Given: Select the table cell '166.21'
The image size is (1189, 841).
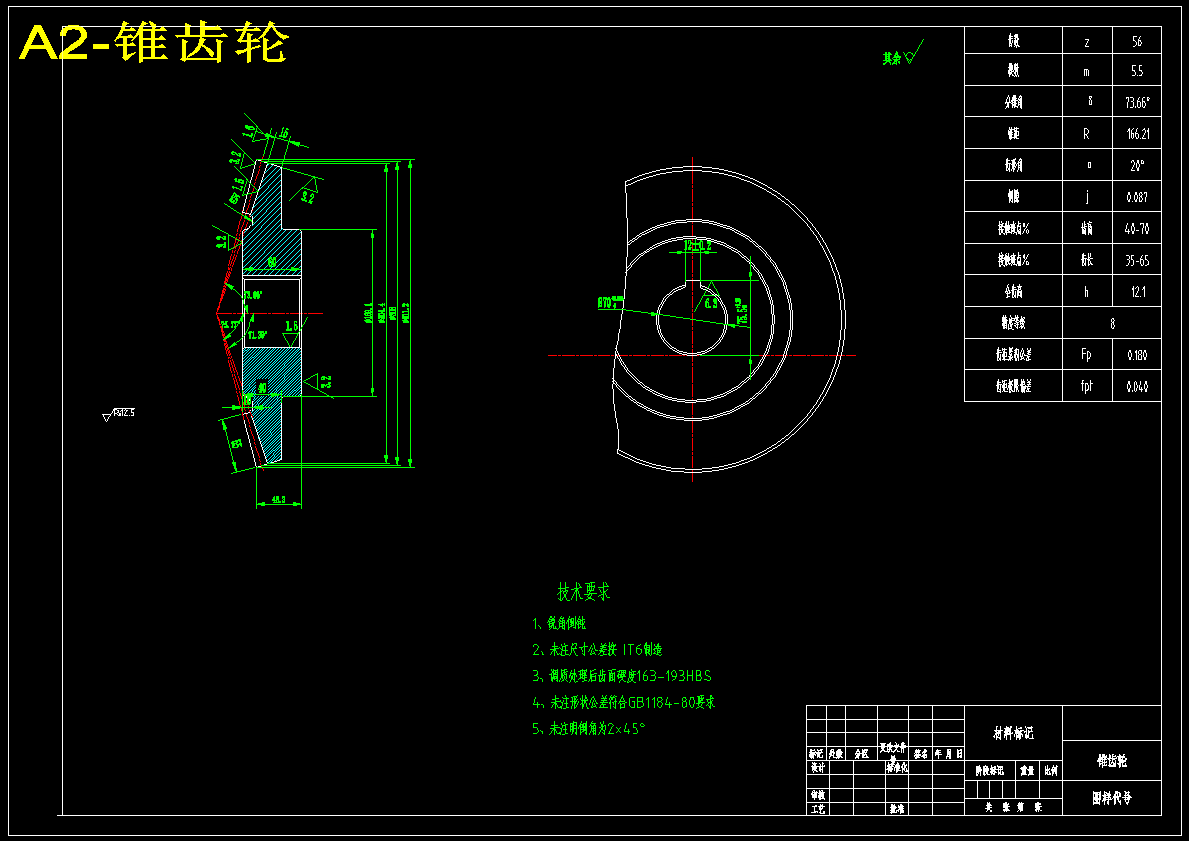Looking at the screenshot, I should pyautogui.click(x=1137, y=134).
